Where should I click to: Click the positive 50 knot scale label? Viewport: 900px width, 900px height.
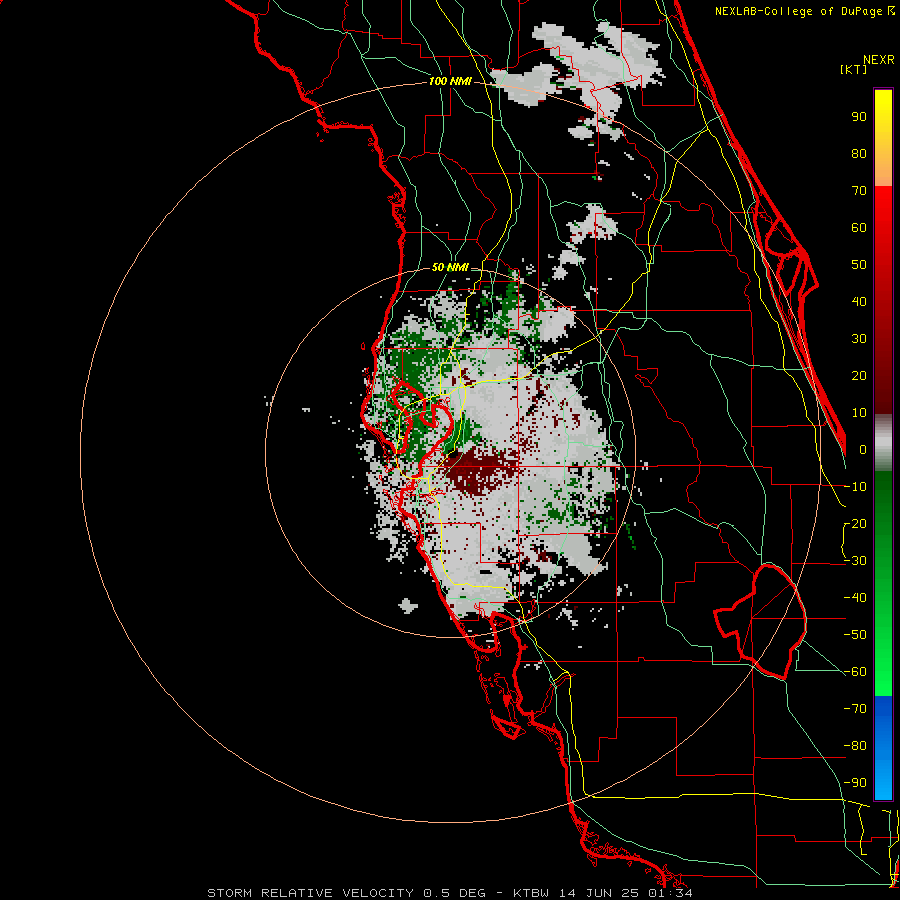point(859,265)
